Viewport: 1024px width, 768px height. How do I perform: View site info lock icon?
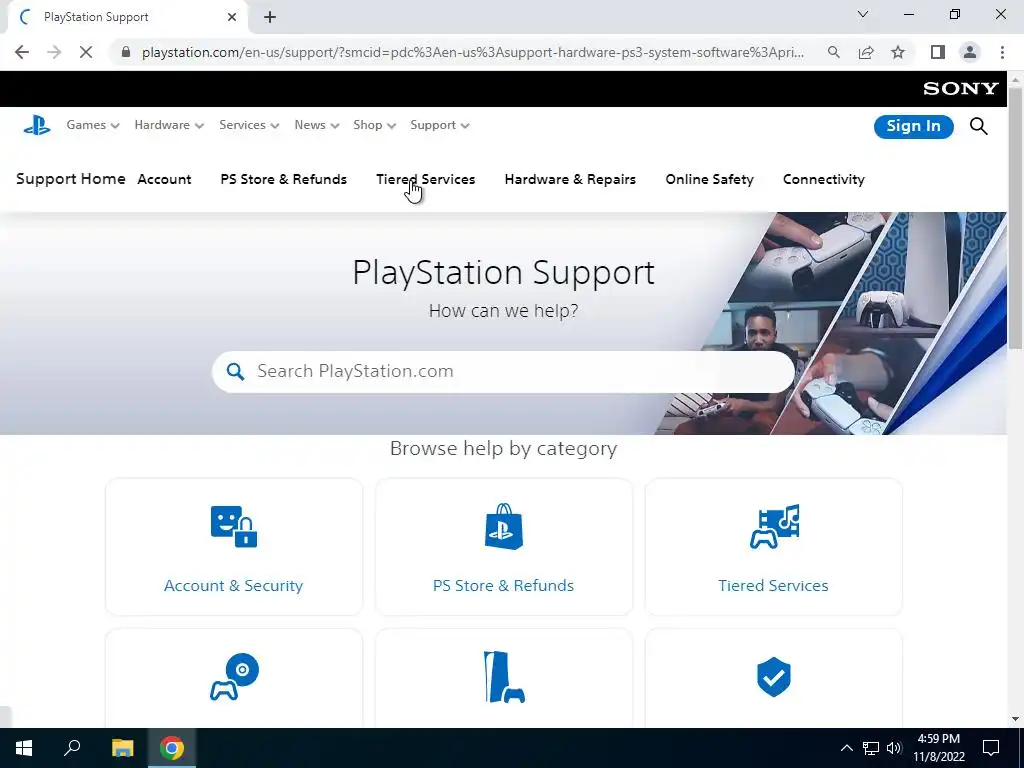(126, 52)
